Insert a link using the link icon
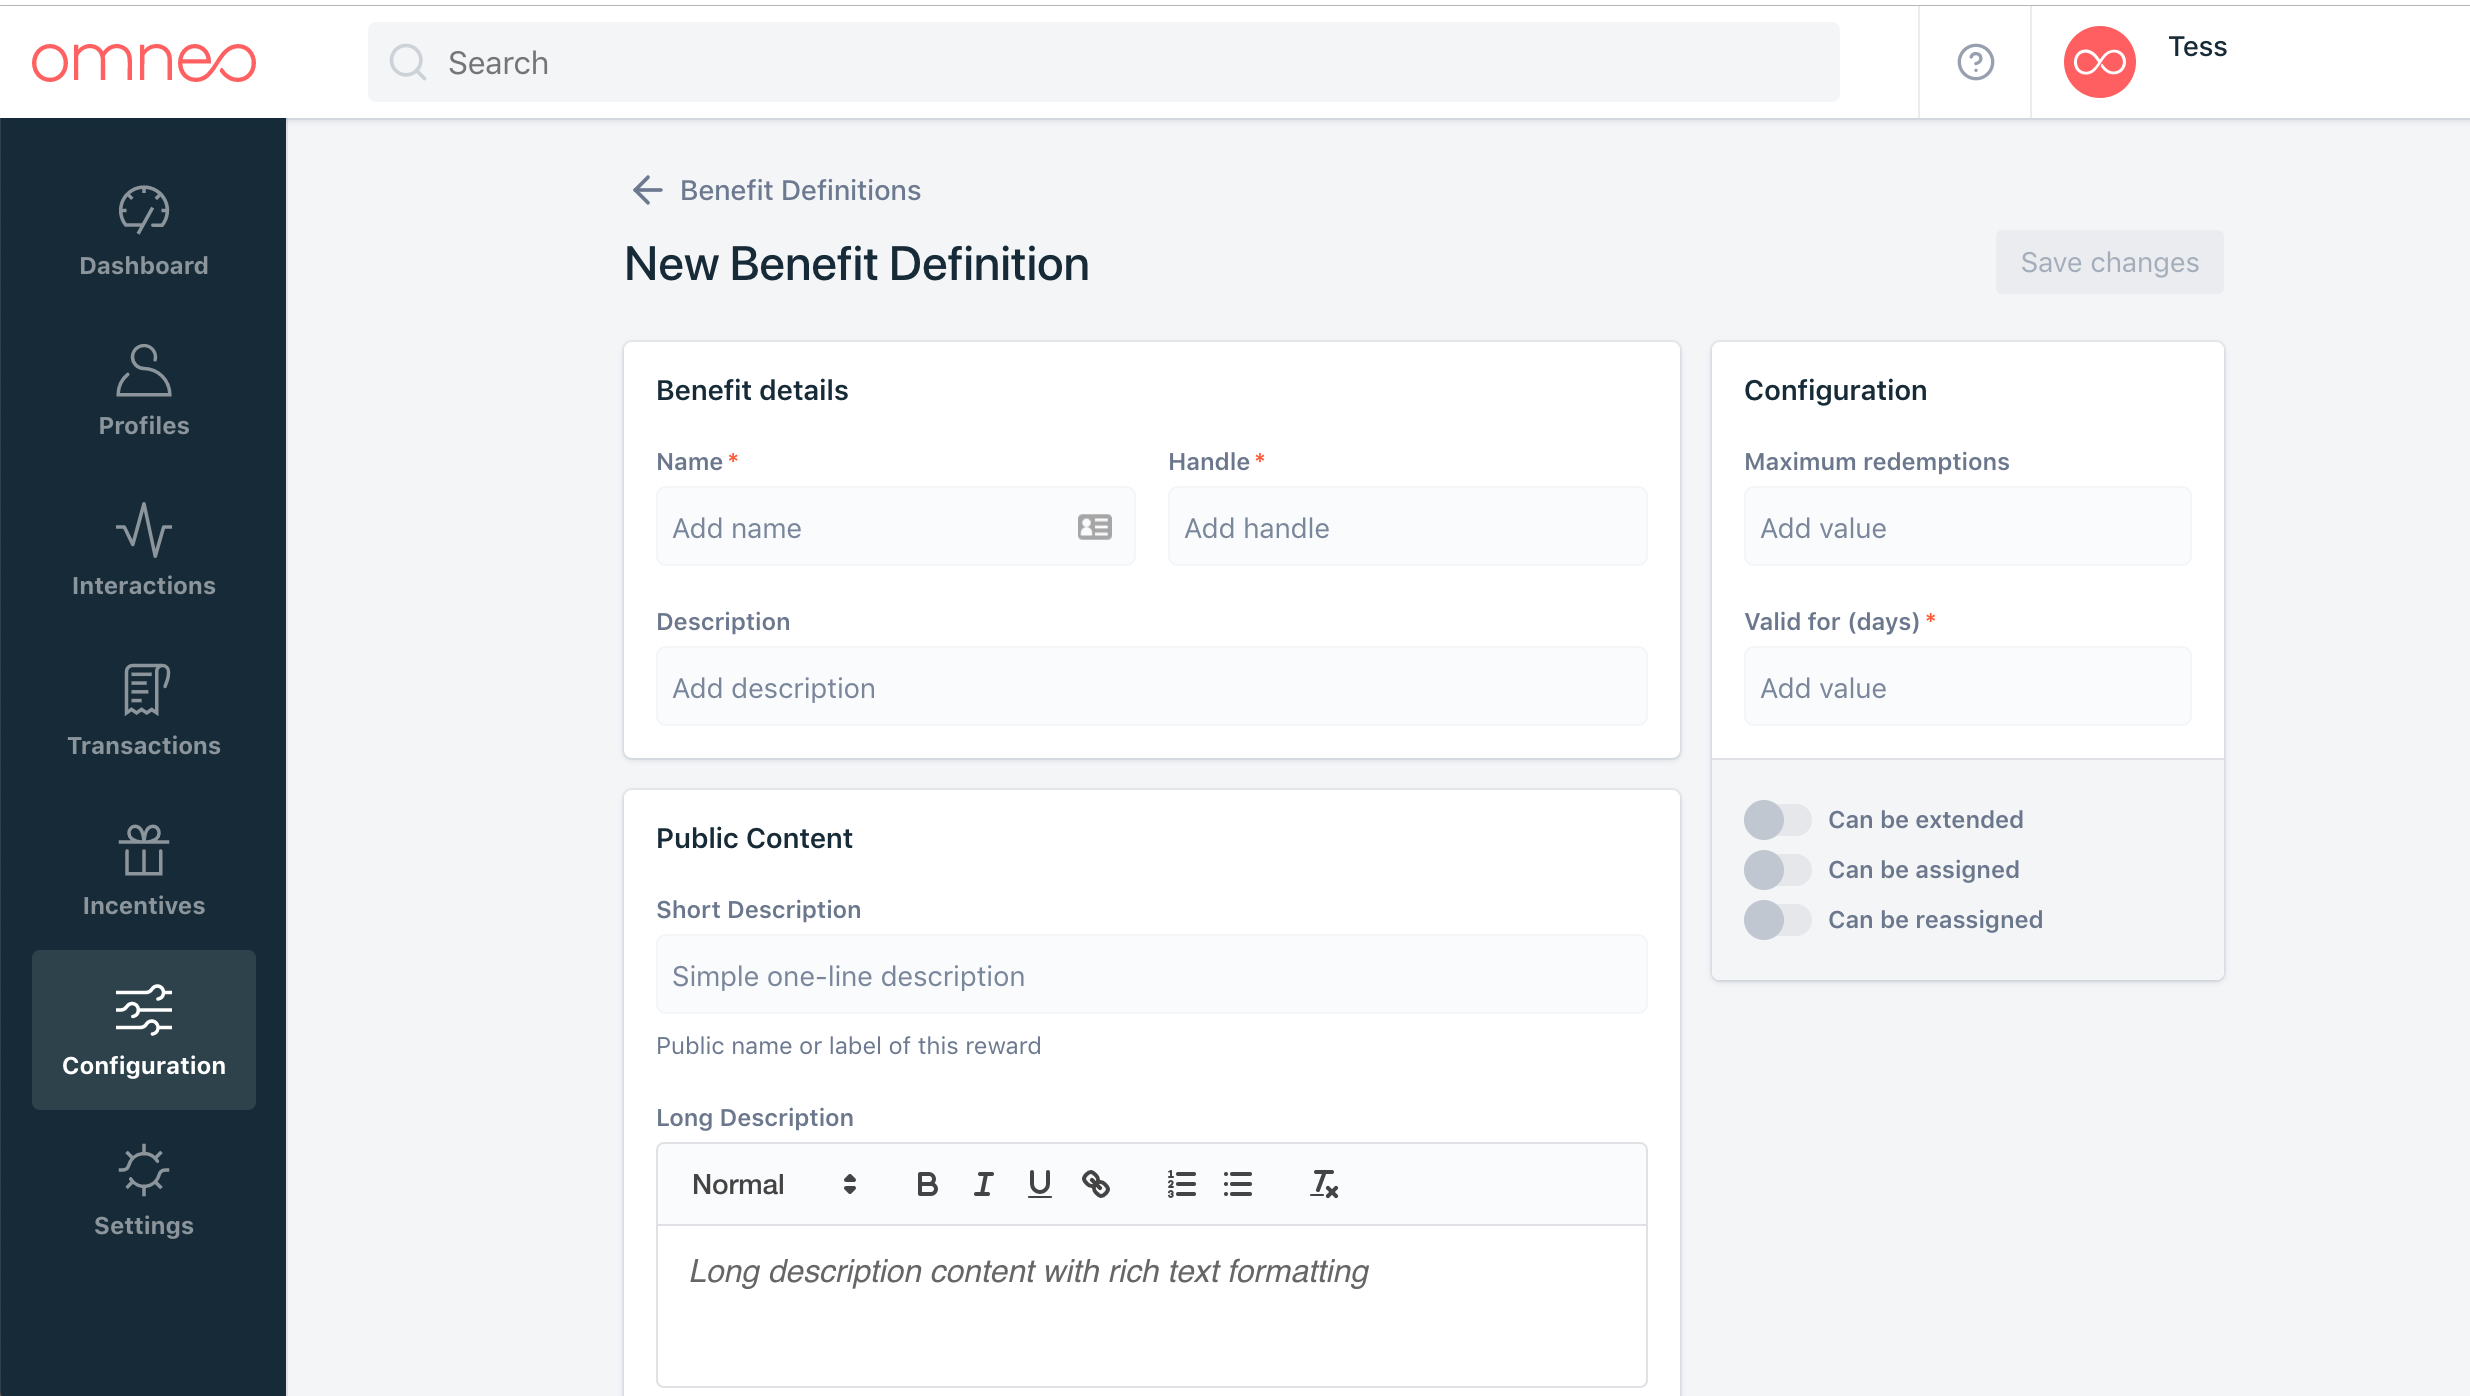2470x1396 pixels. coord(1096,1184)
